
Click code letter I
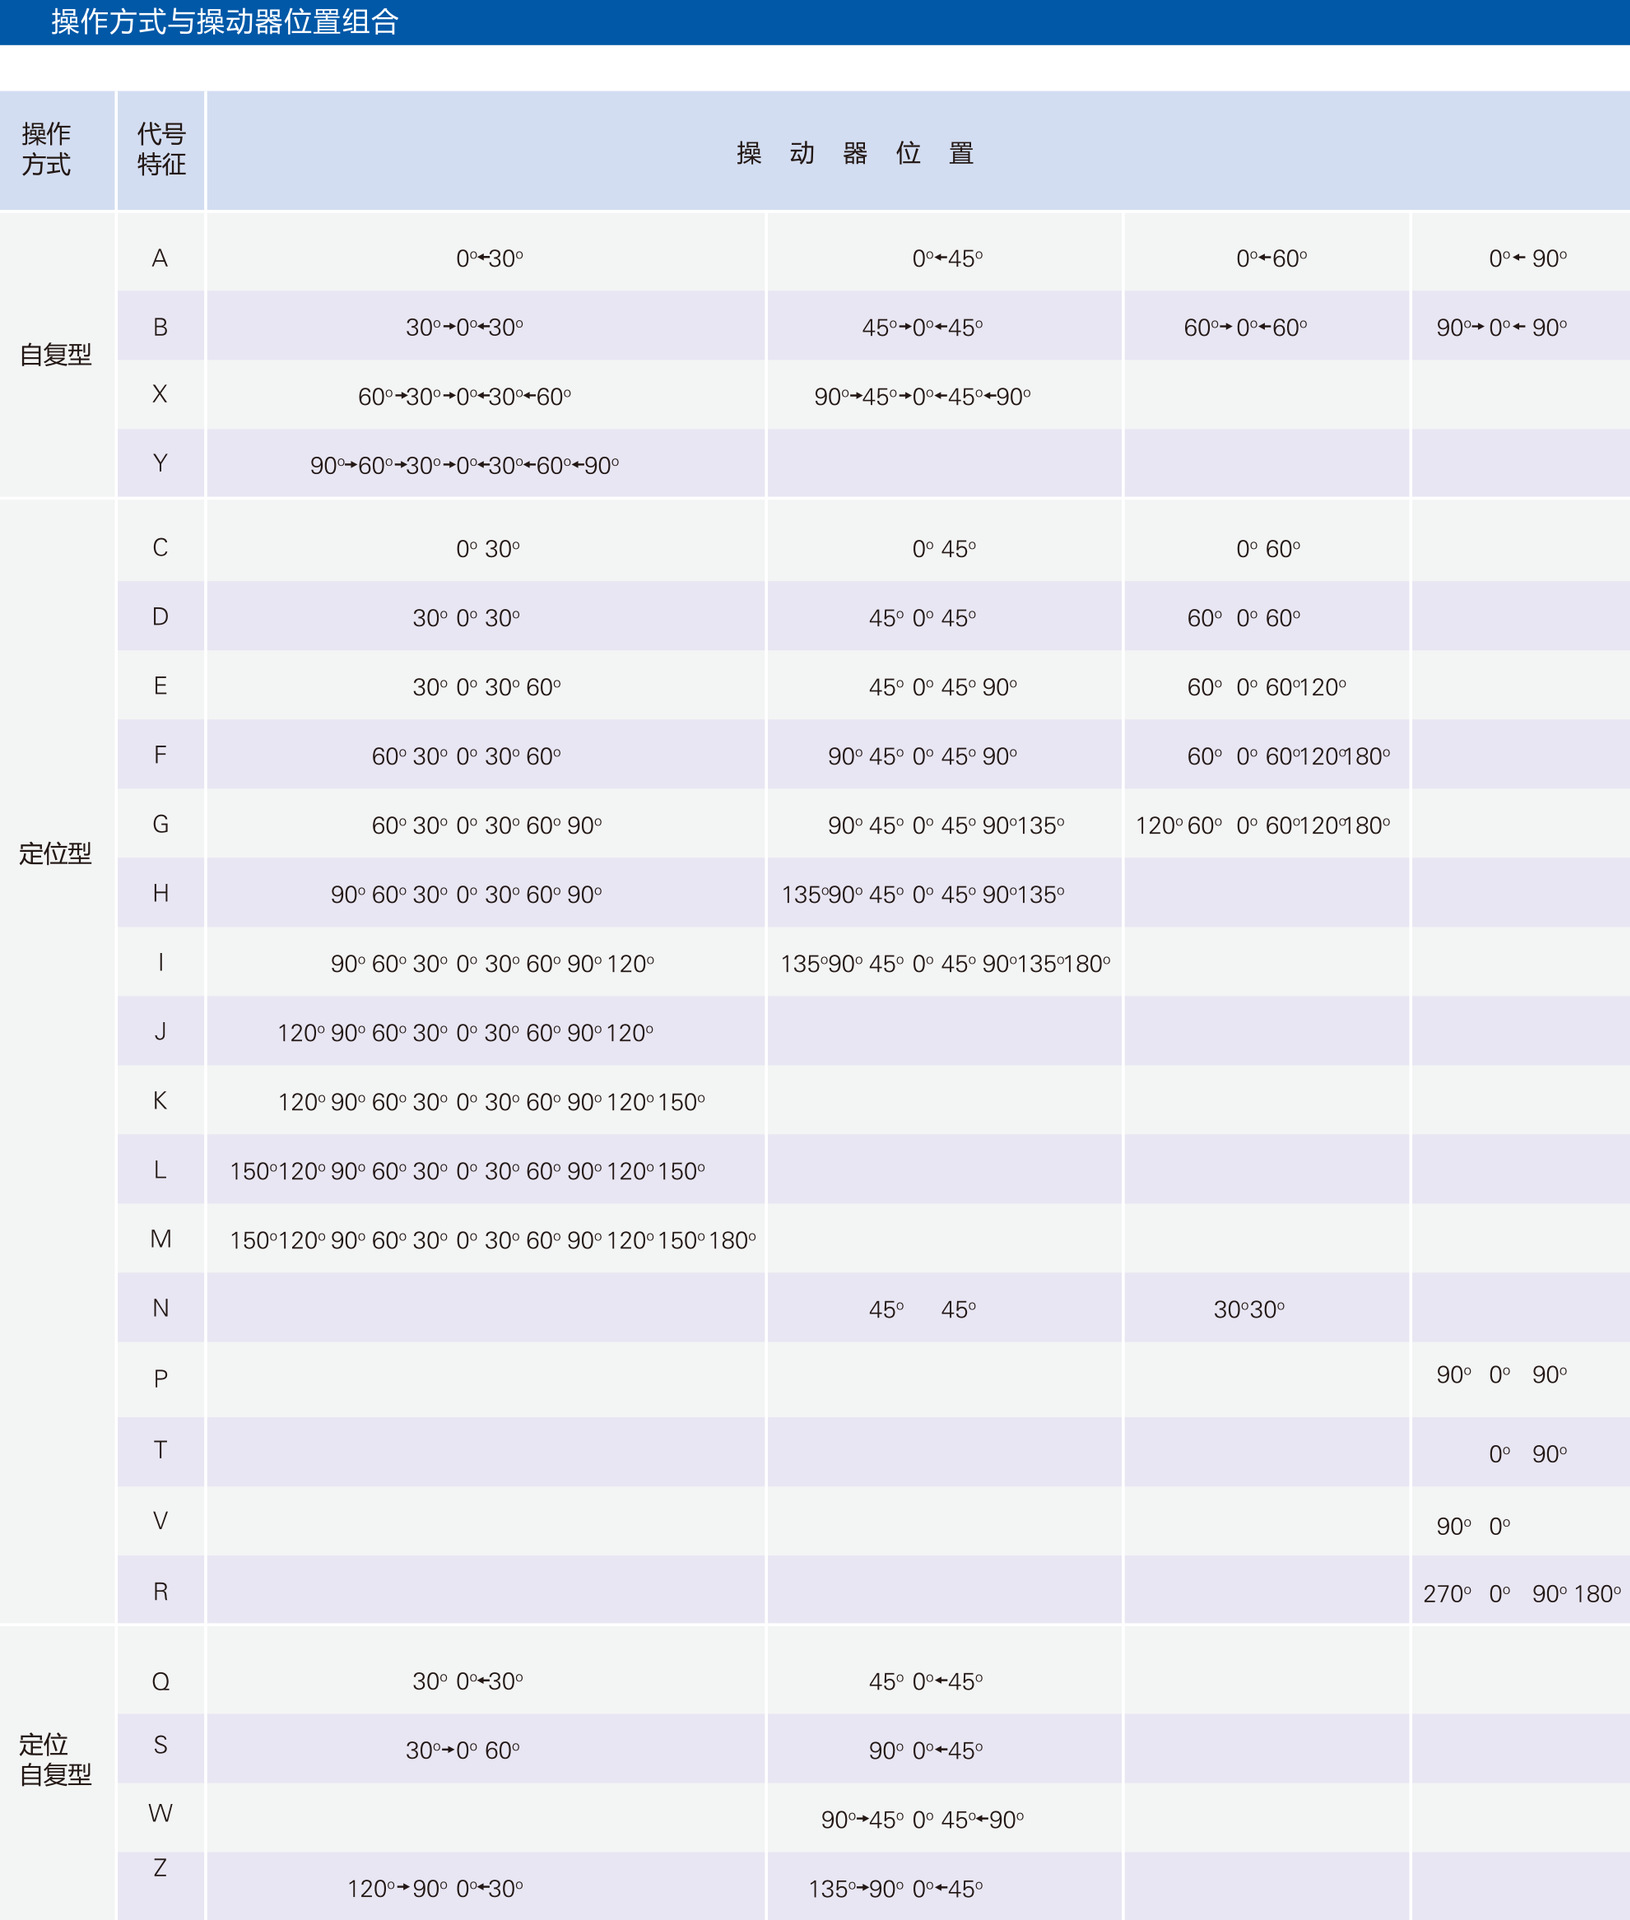click(160, 962)
